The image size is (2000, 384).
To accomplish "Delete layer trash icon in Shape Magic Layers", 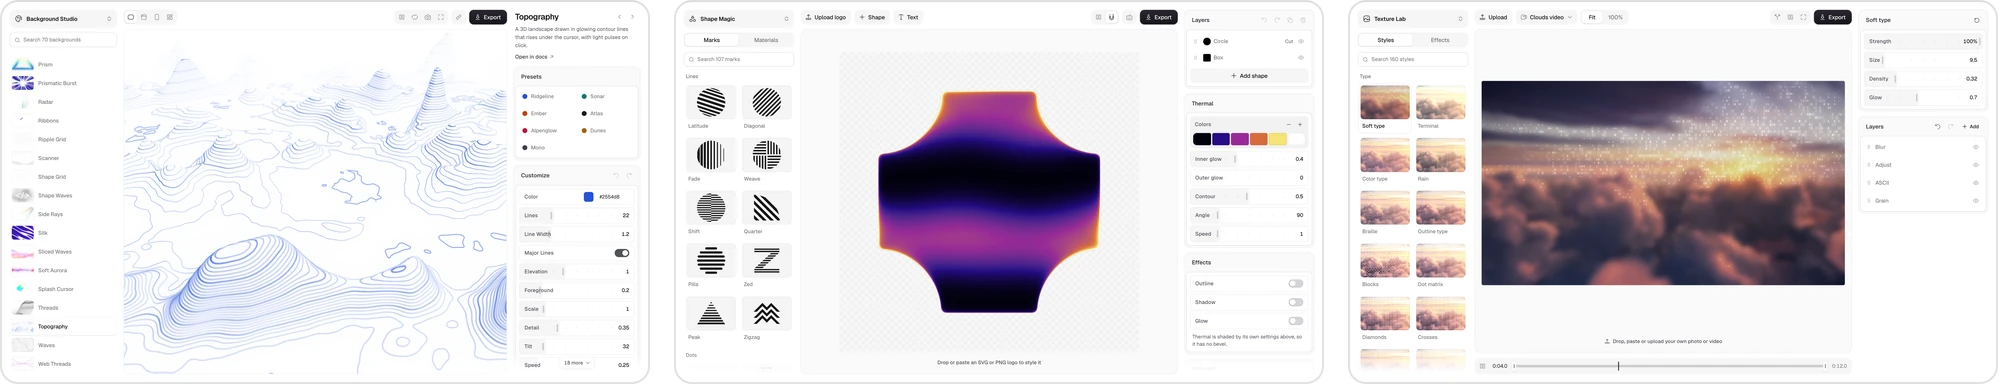I will click(x=1303, y=20).
